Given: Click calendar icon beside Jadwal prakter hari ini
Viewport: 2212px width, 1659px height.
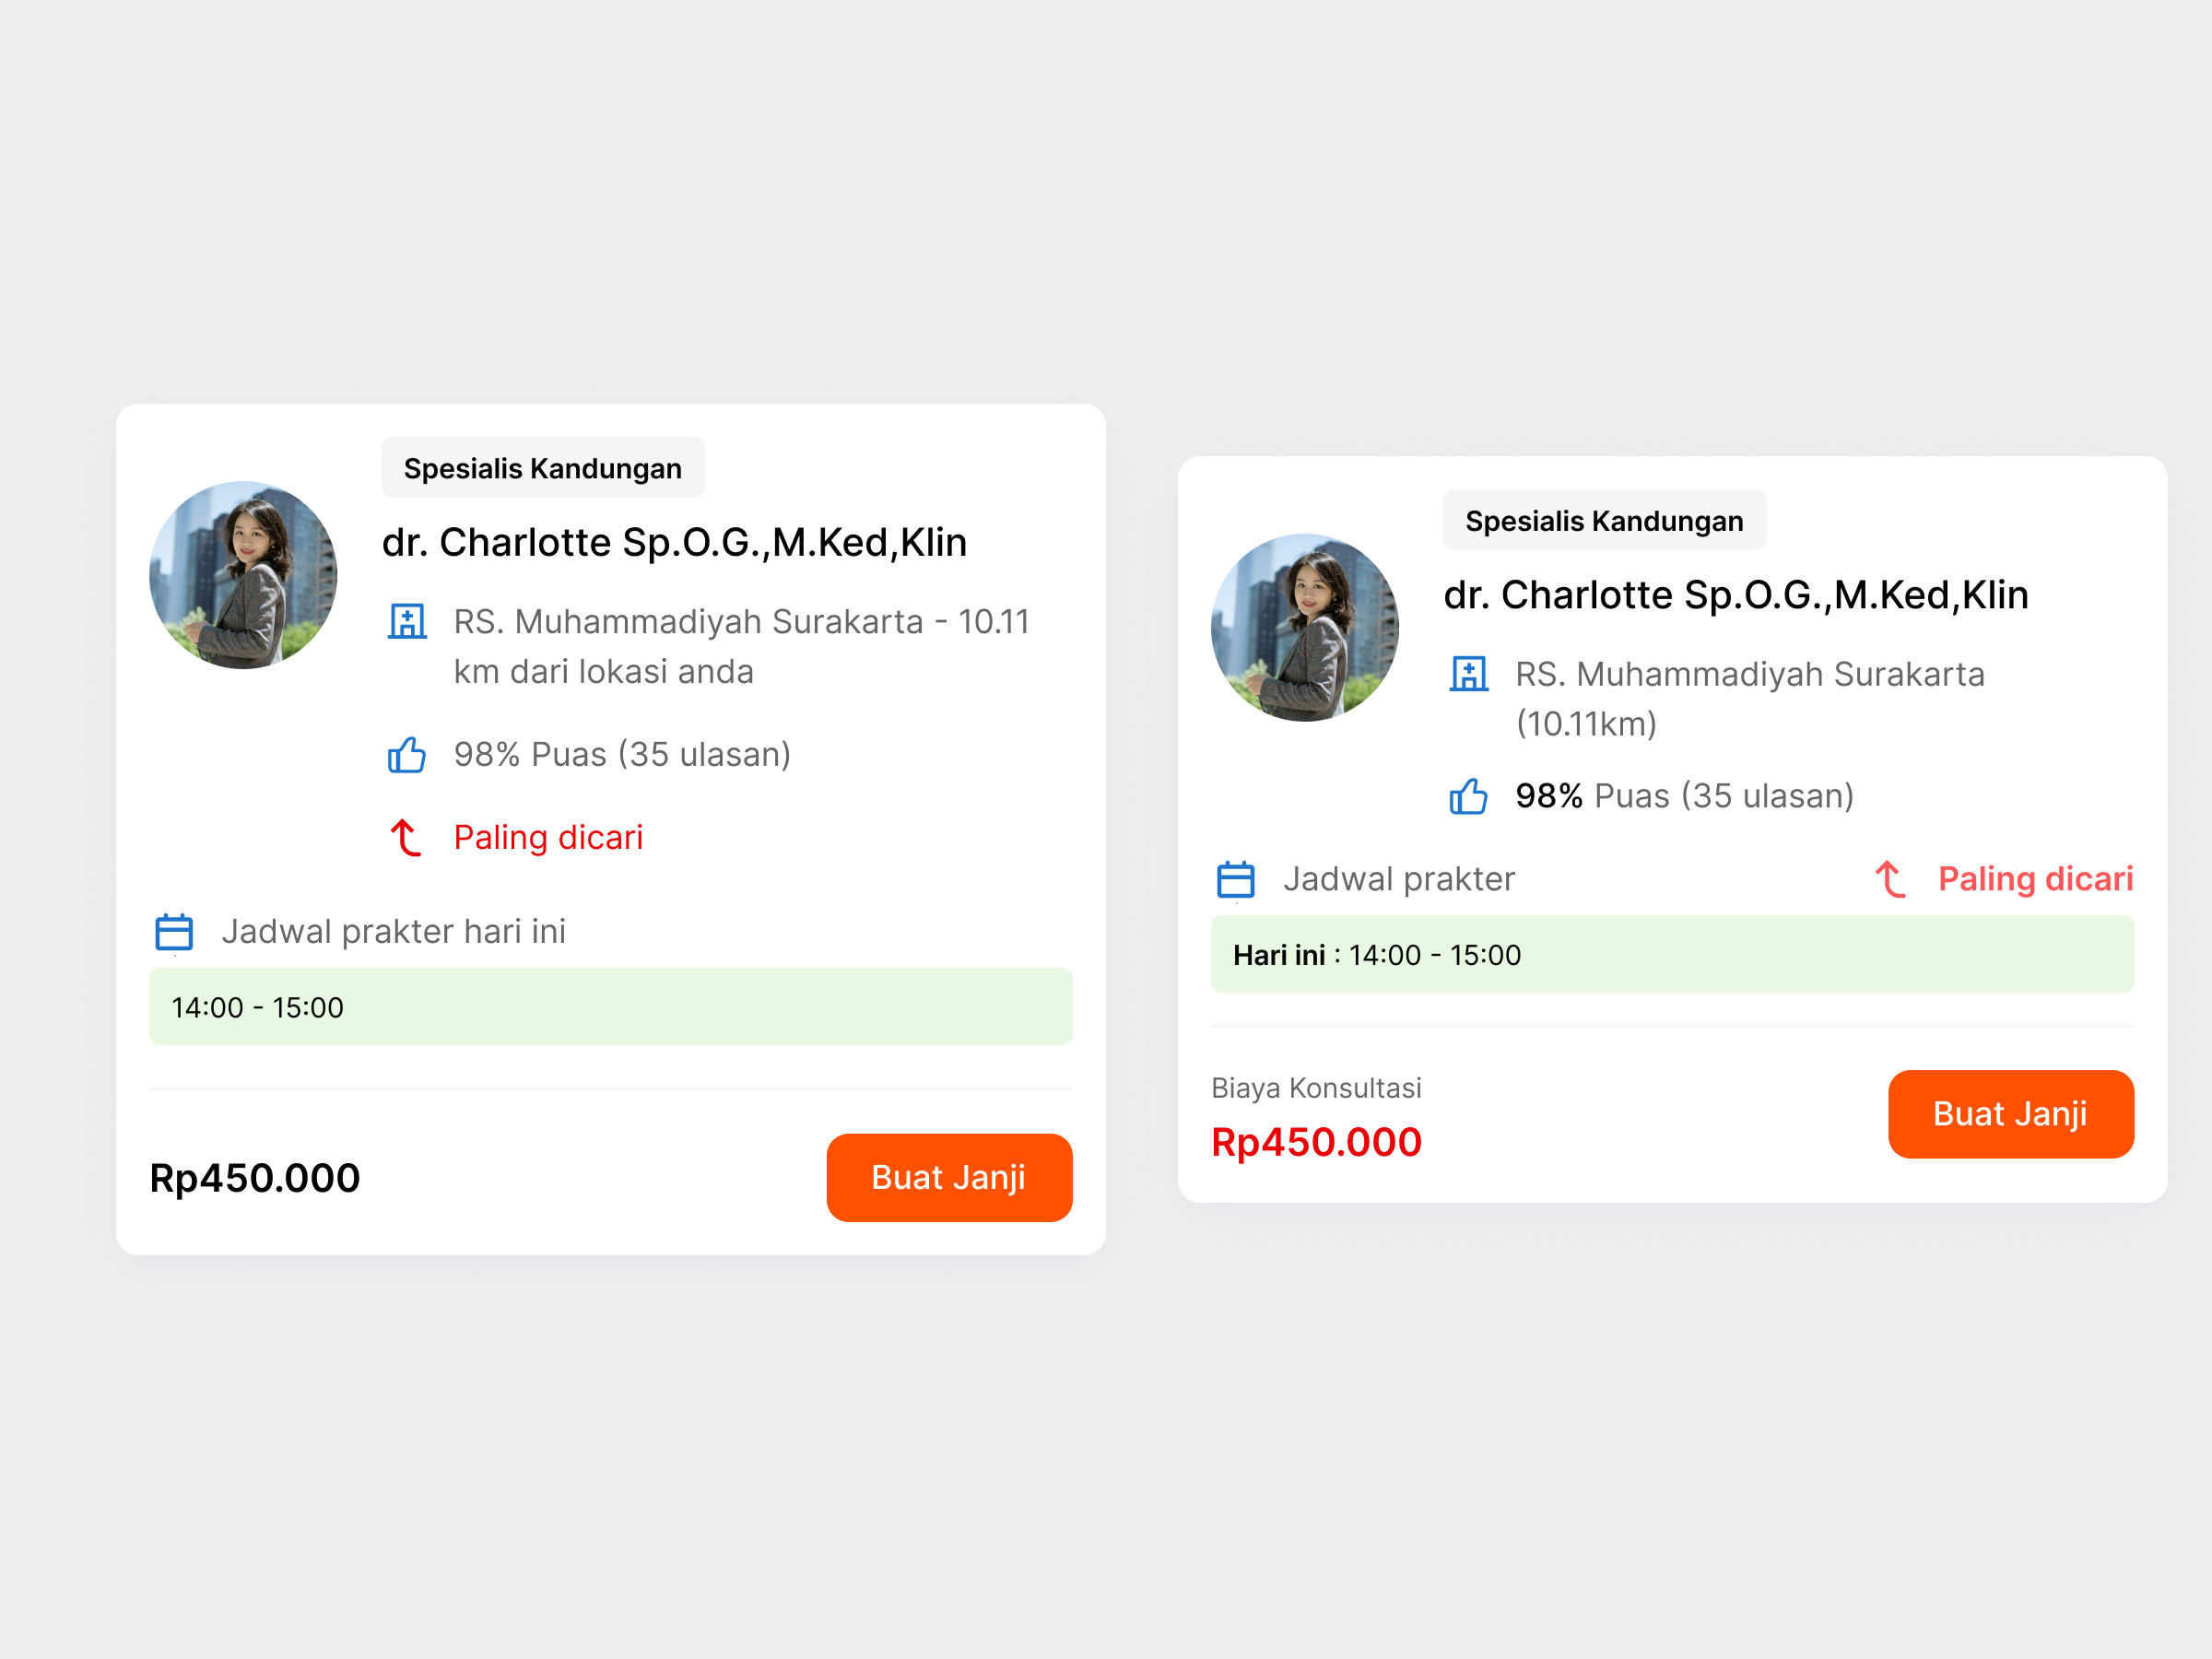Looking at the screenshot, I should coord(174,932).
